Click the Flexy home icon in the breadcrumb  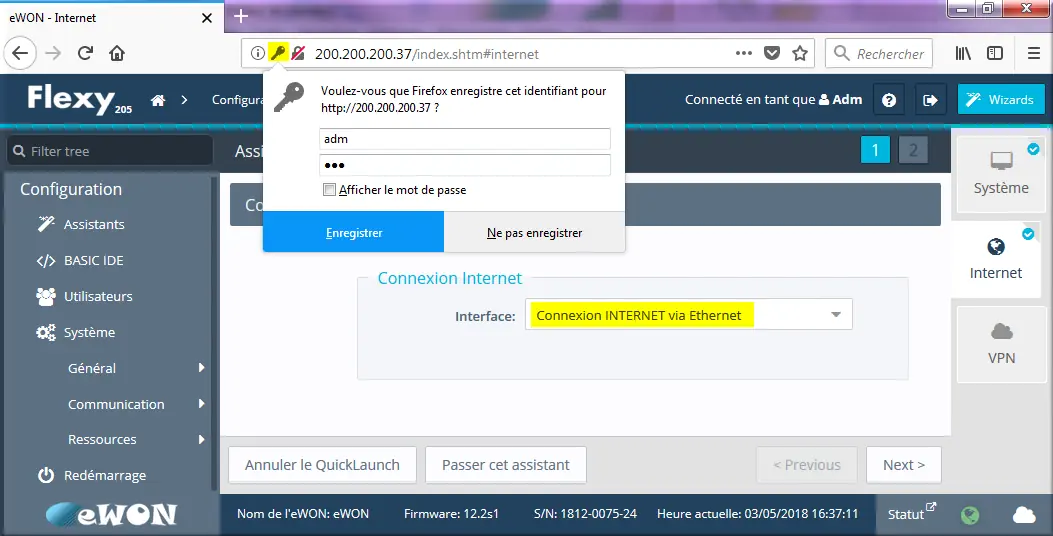[158, 100]
